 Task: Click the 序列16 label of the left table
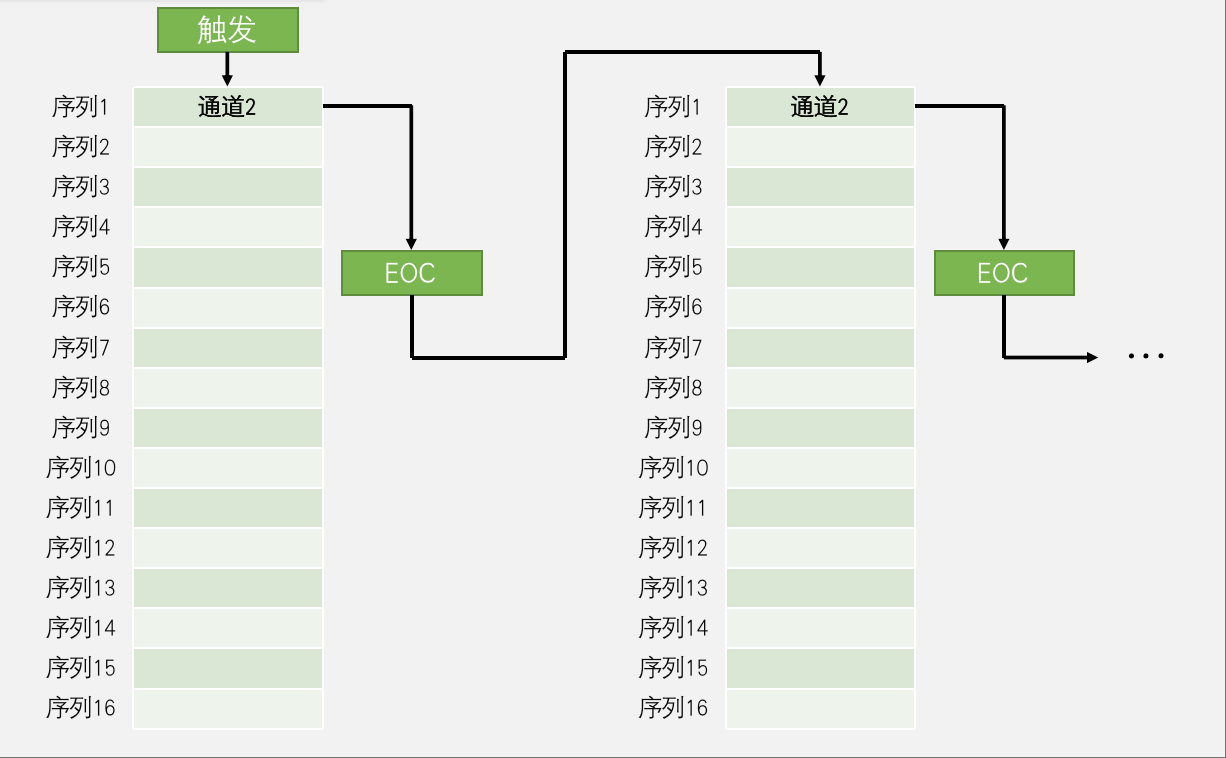(81, 708)
